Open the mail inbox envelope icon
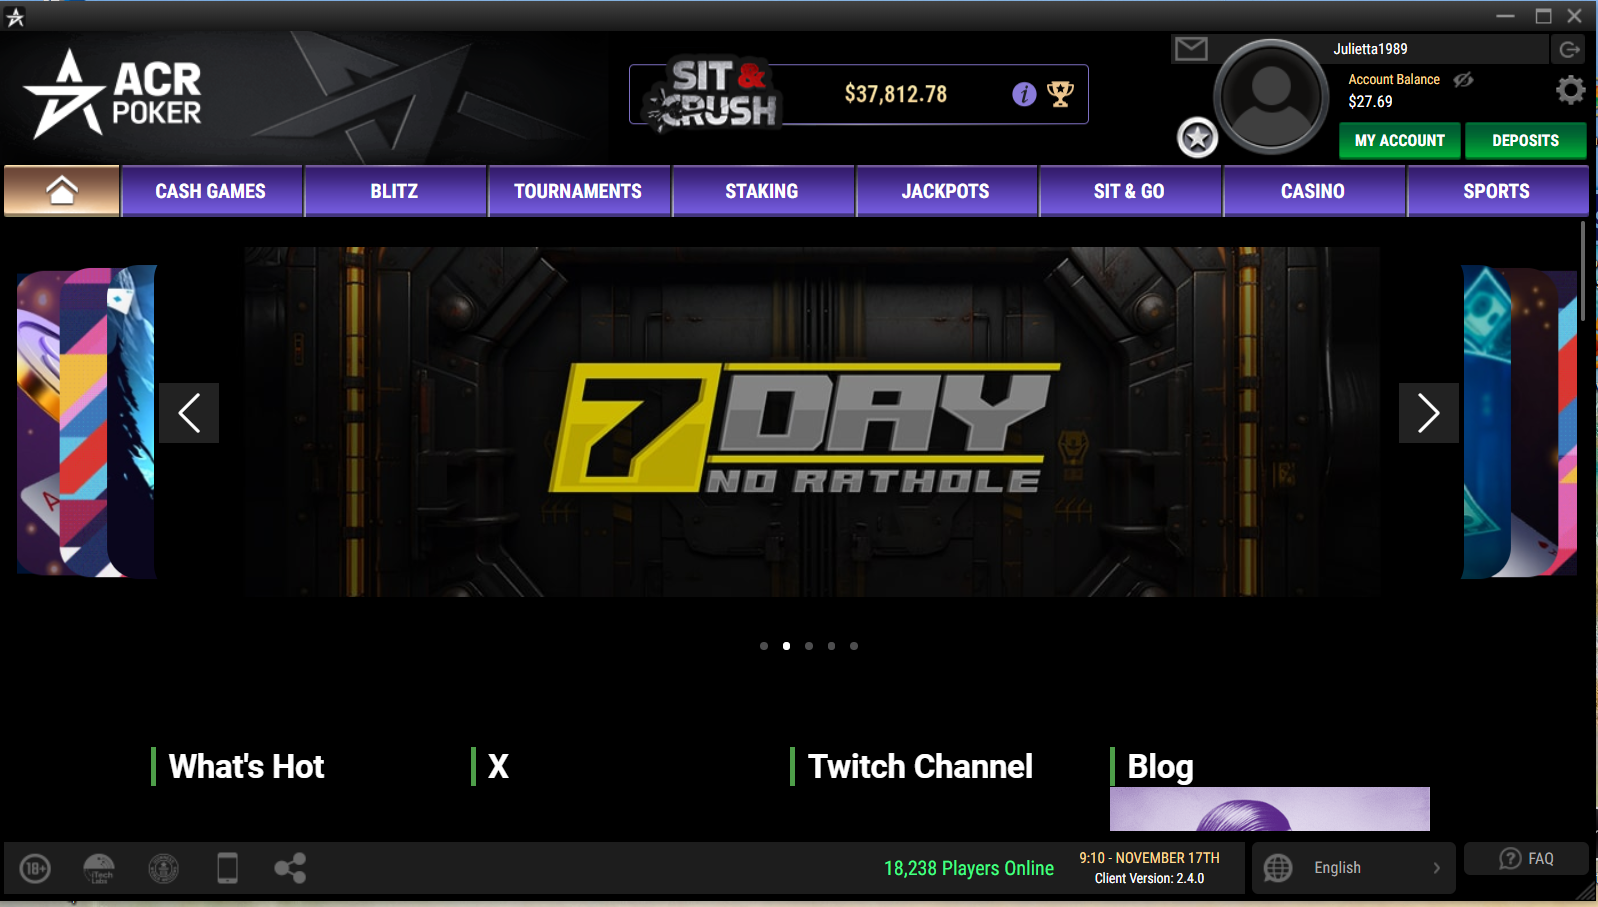This screenshot has width=1598, height=907. pyautogui.click(x=1191, y=48)
